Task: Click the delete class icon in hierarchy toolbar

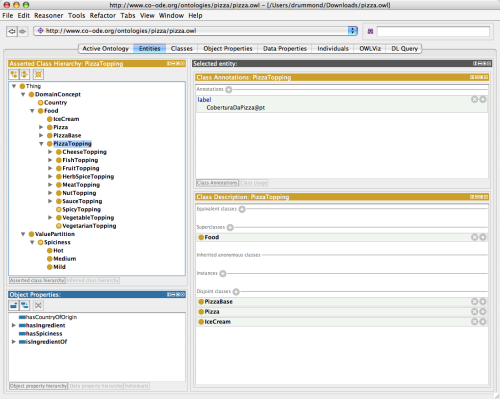Action: [x=38, y=74]
